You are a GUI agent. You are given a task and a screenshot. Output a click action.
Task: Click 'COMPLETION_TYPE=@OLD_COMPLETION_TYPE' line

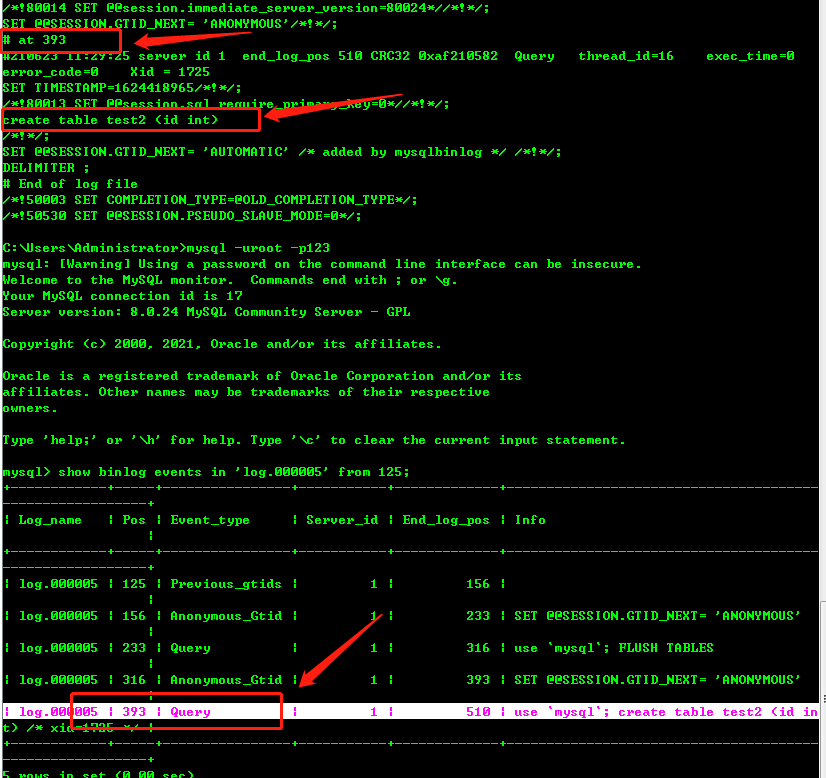(210, 200)
